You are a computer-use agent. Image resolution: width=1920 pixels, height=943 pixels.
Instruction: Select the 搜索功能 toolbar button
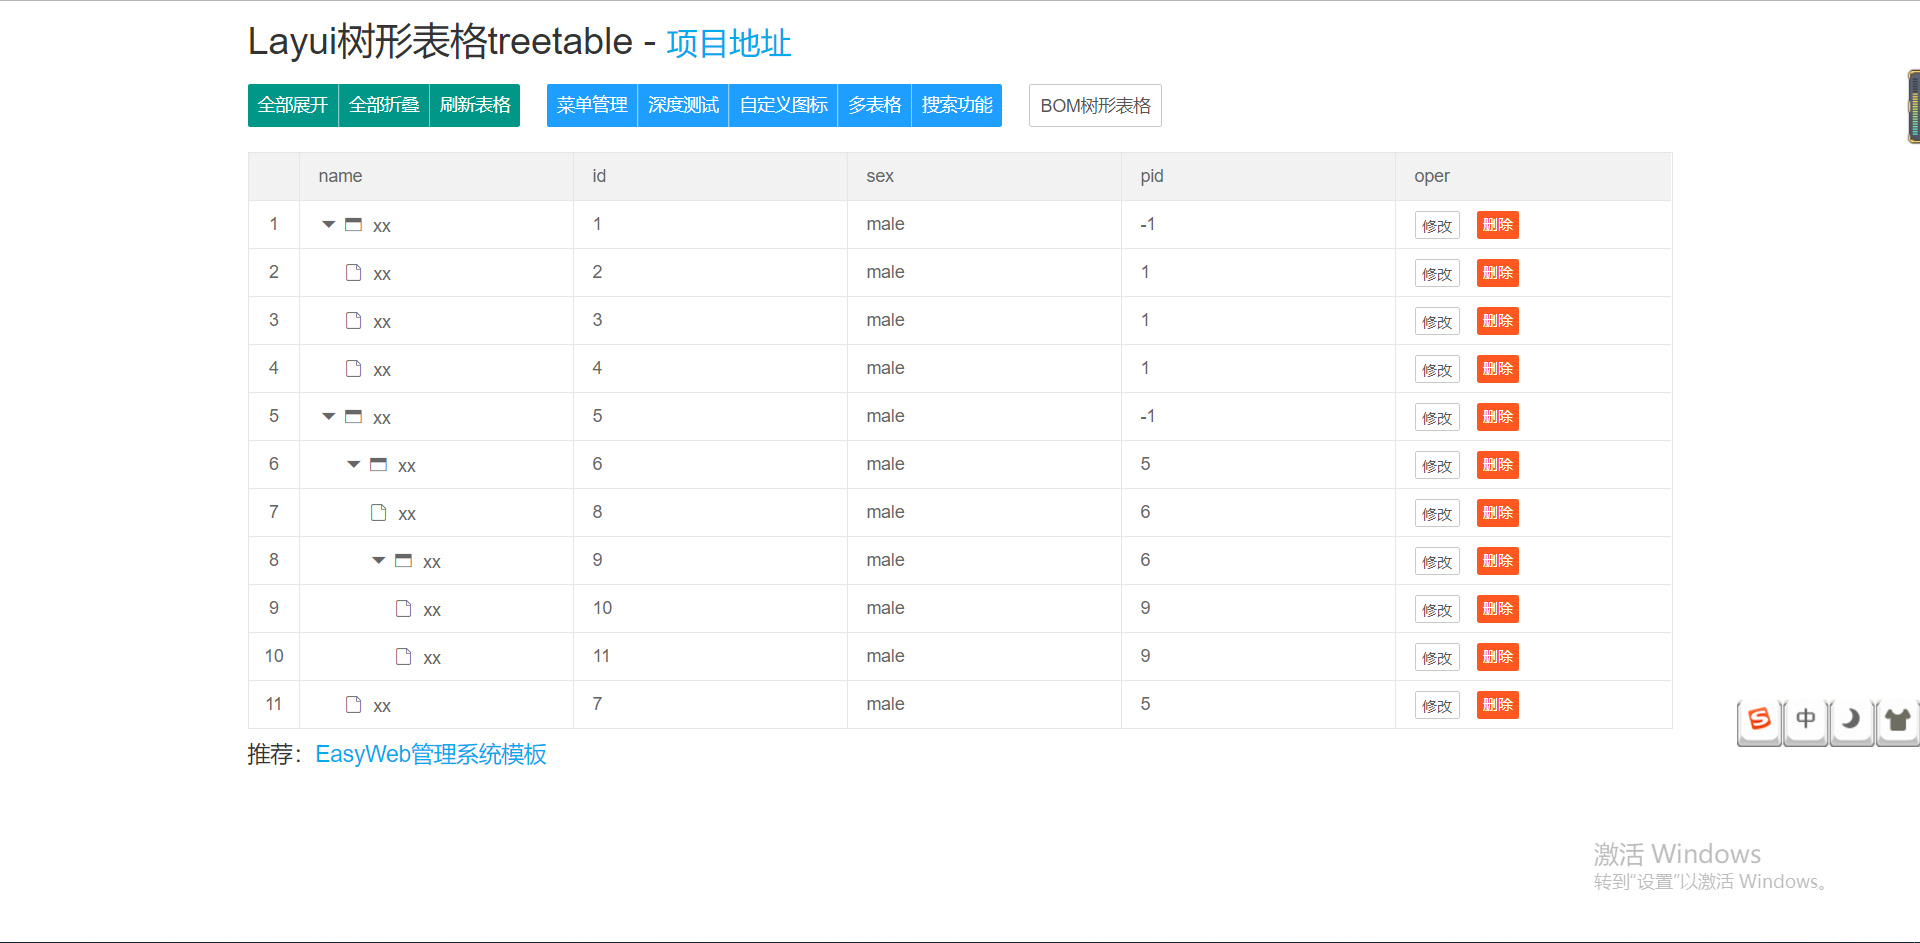[x=955, y=105]
